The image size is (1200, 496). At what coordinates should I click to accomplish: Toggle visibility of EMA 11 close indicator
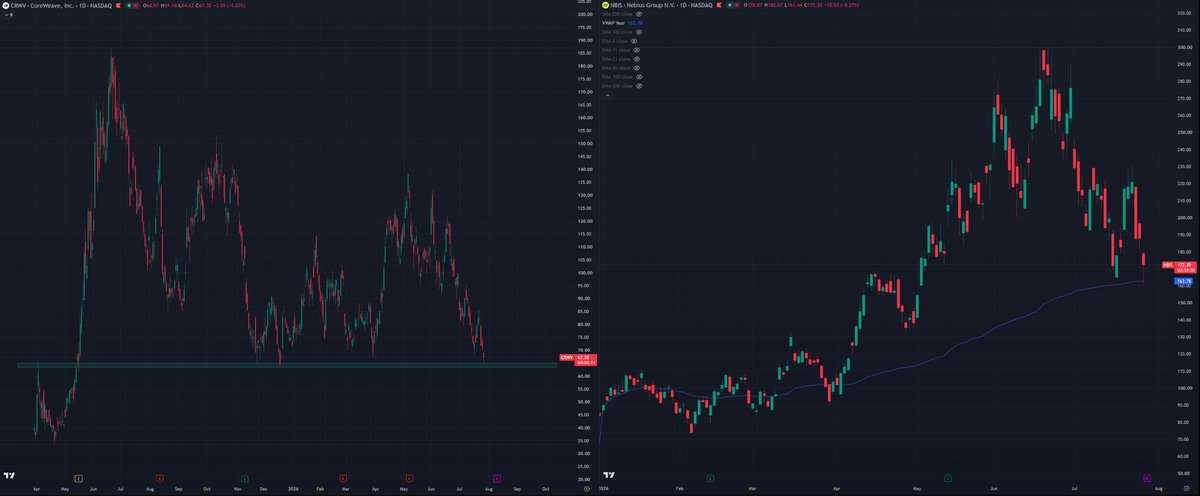pos(637,50)
